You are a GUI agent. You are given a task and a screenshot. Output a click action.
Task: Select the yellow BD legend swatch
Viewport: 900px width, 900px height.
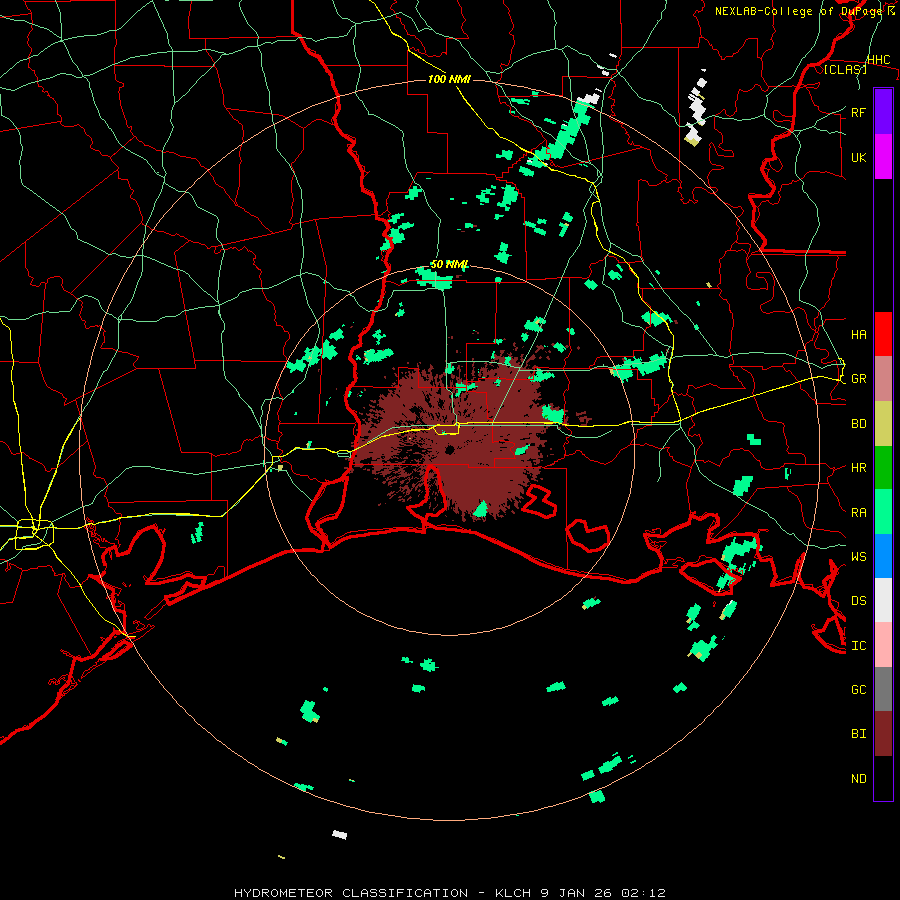click(883, 423)
